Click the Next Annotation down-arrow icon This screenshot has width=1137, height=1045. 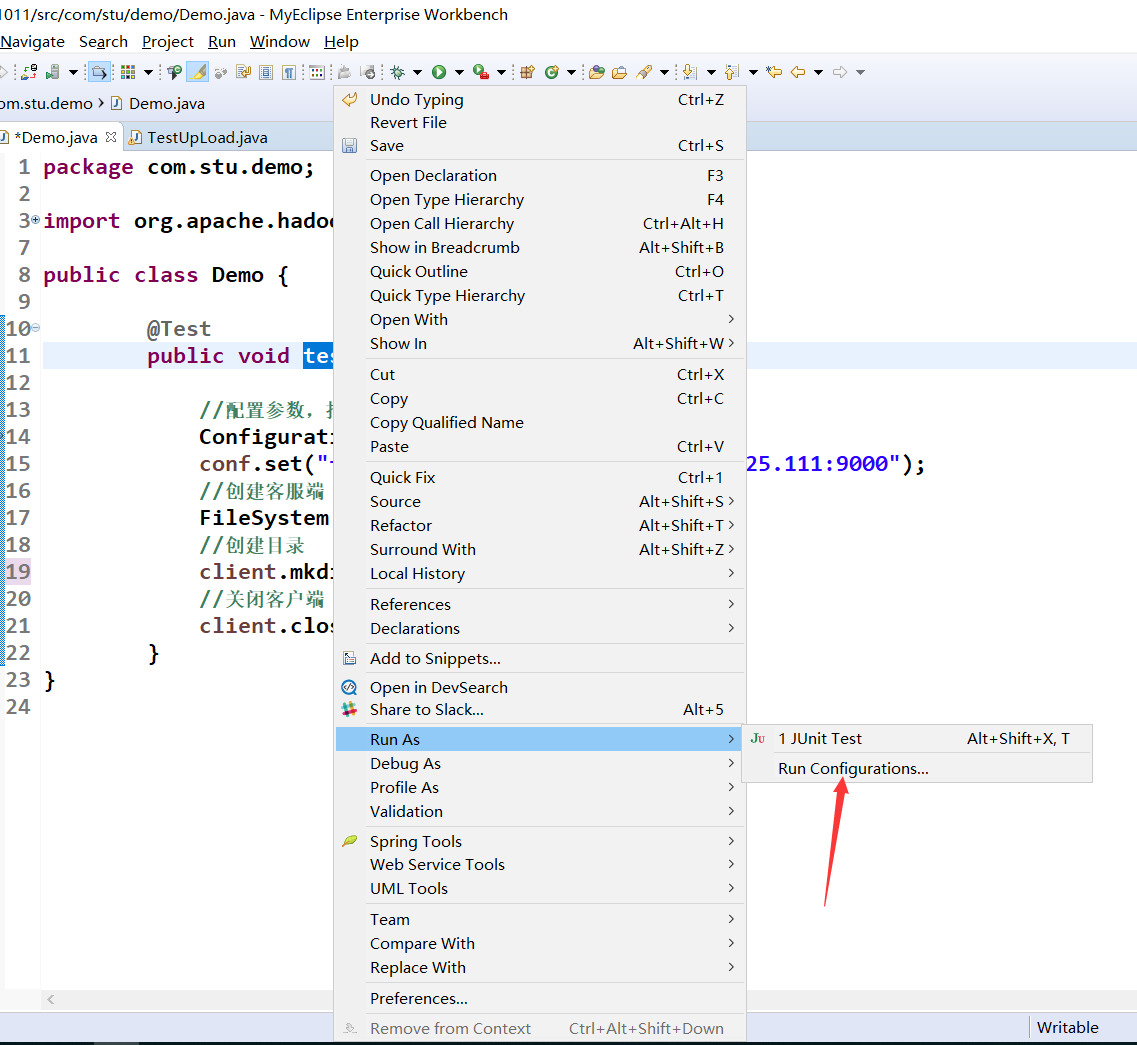tap(690, 72)
